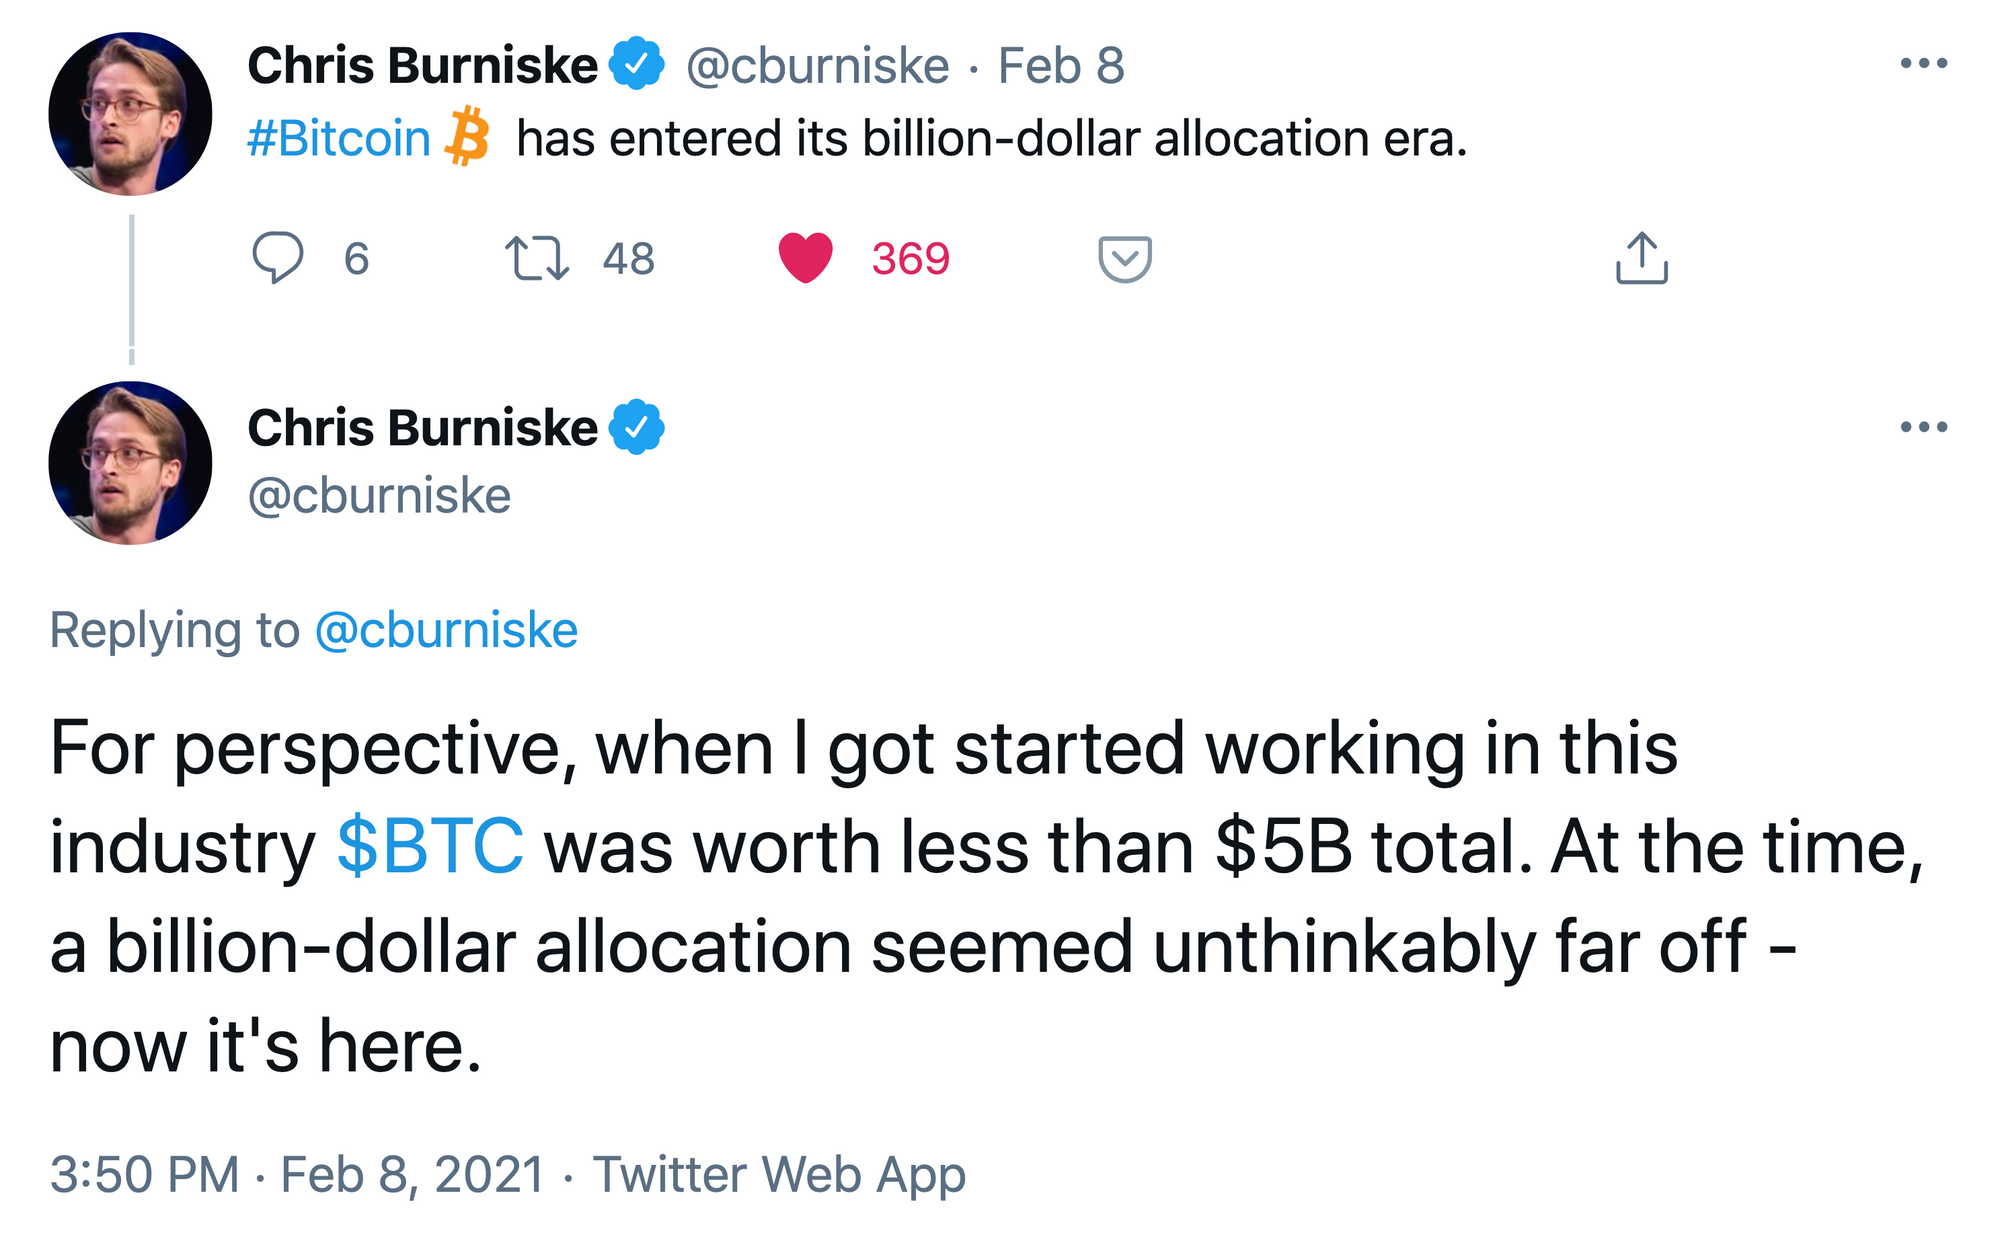Click the verified badge on first tweet
This screenshot has width=2000, height=1239.
point(637,64)
